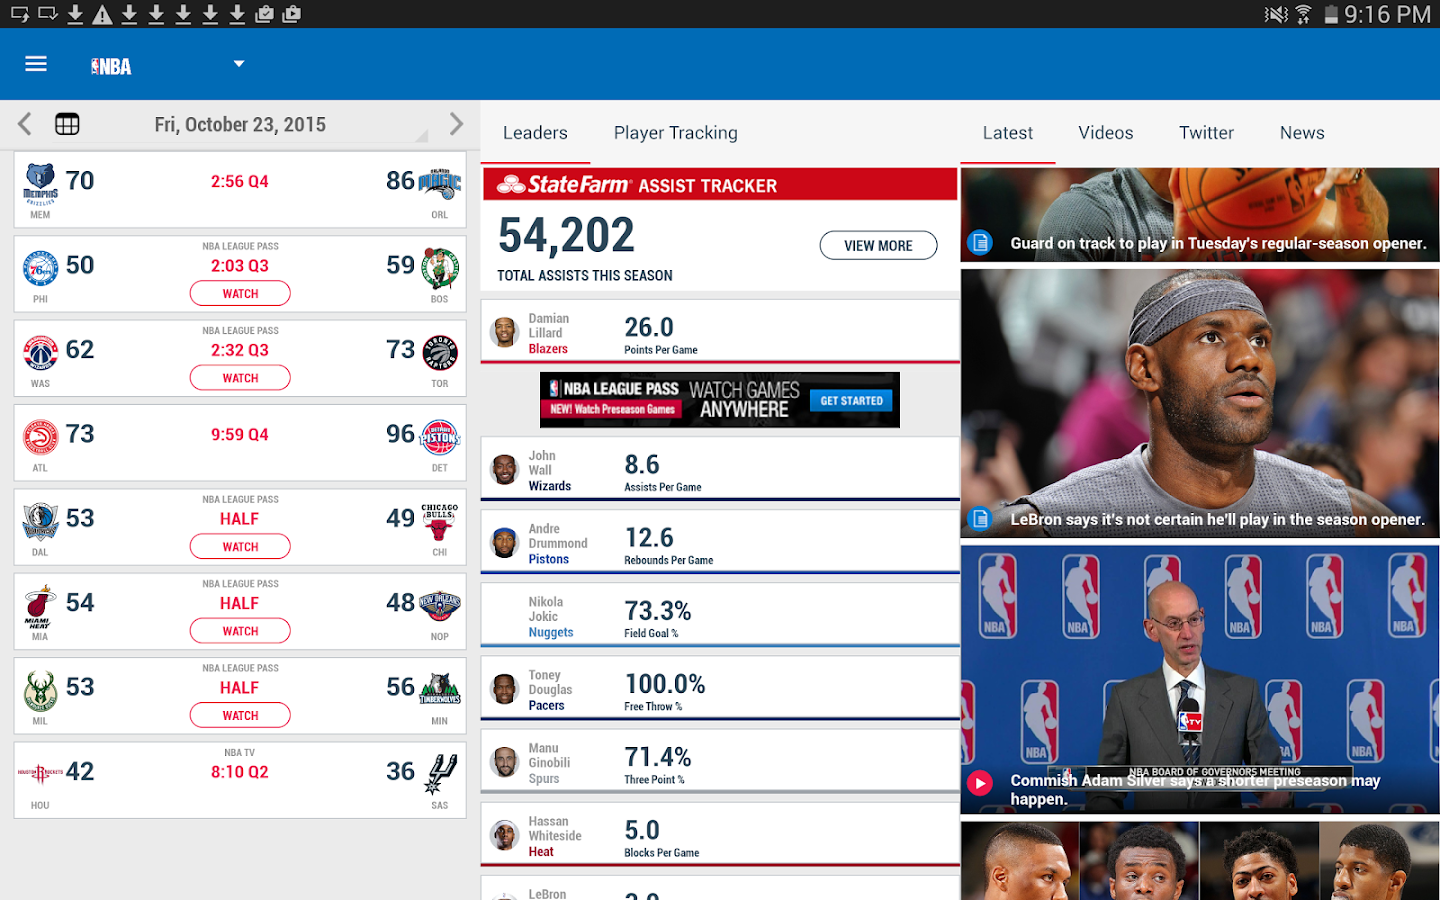Viewport: 1440px width, 900px height.
Task: Open the calendar date picker icon
Action: pos(67,124)
